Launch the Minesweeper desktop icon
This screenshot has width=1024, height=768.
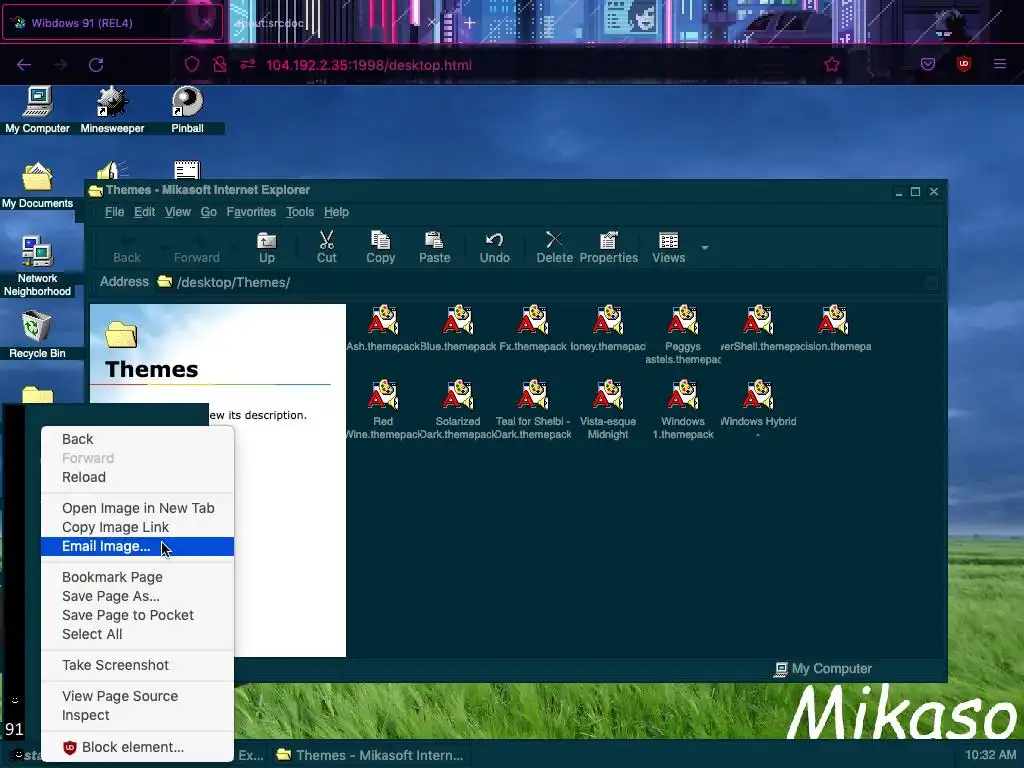pyautogui.click(x=112, y=110)
